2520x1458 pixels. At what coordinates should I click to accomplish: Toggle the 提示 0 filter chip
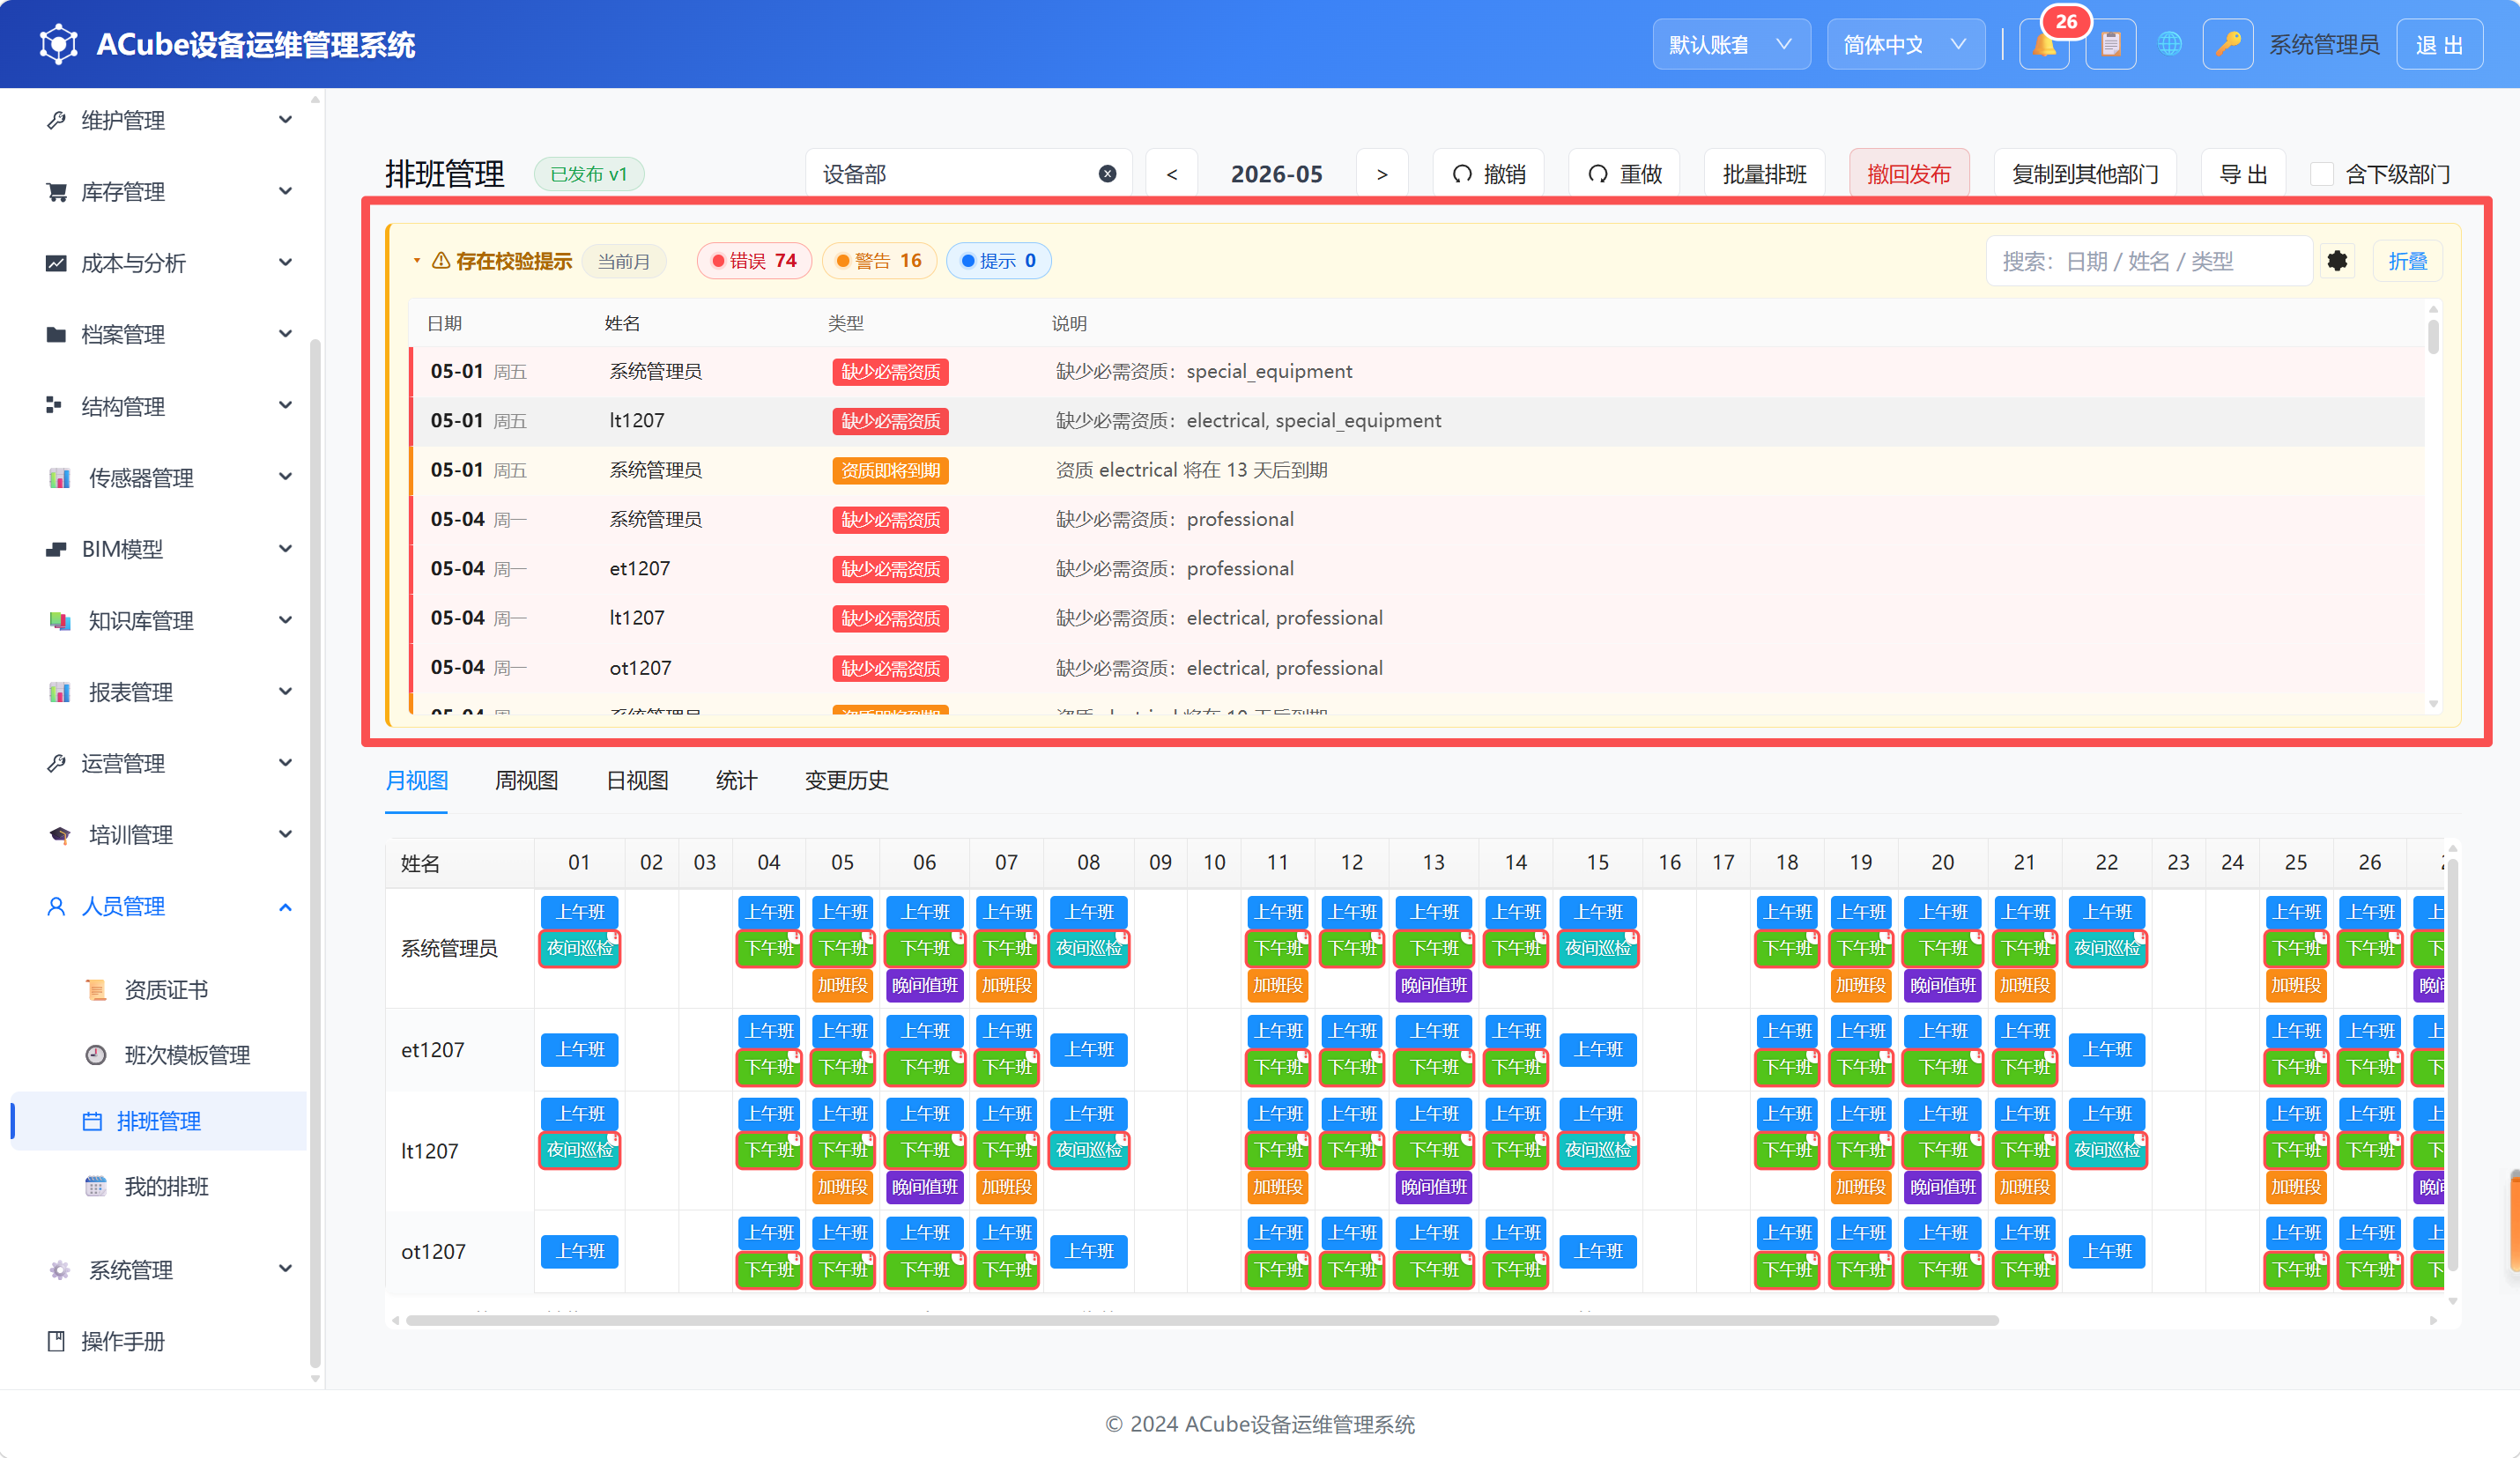(998, 261)
